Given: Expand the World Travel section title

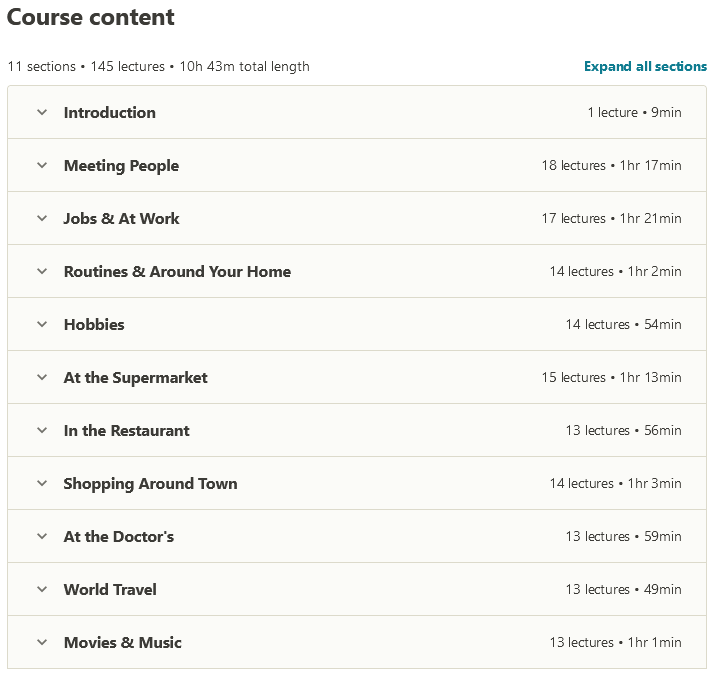Looking at the screenshot, I should click(110, 590).
